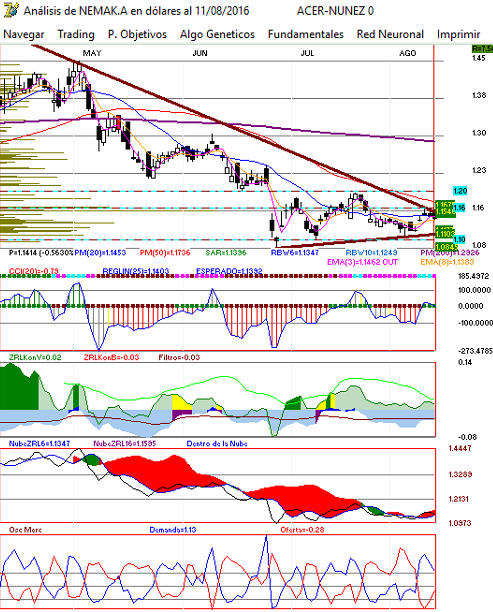
Task: Open the Red Neuronal menu
Action: (390, 34)
